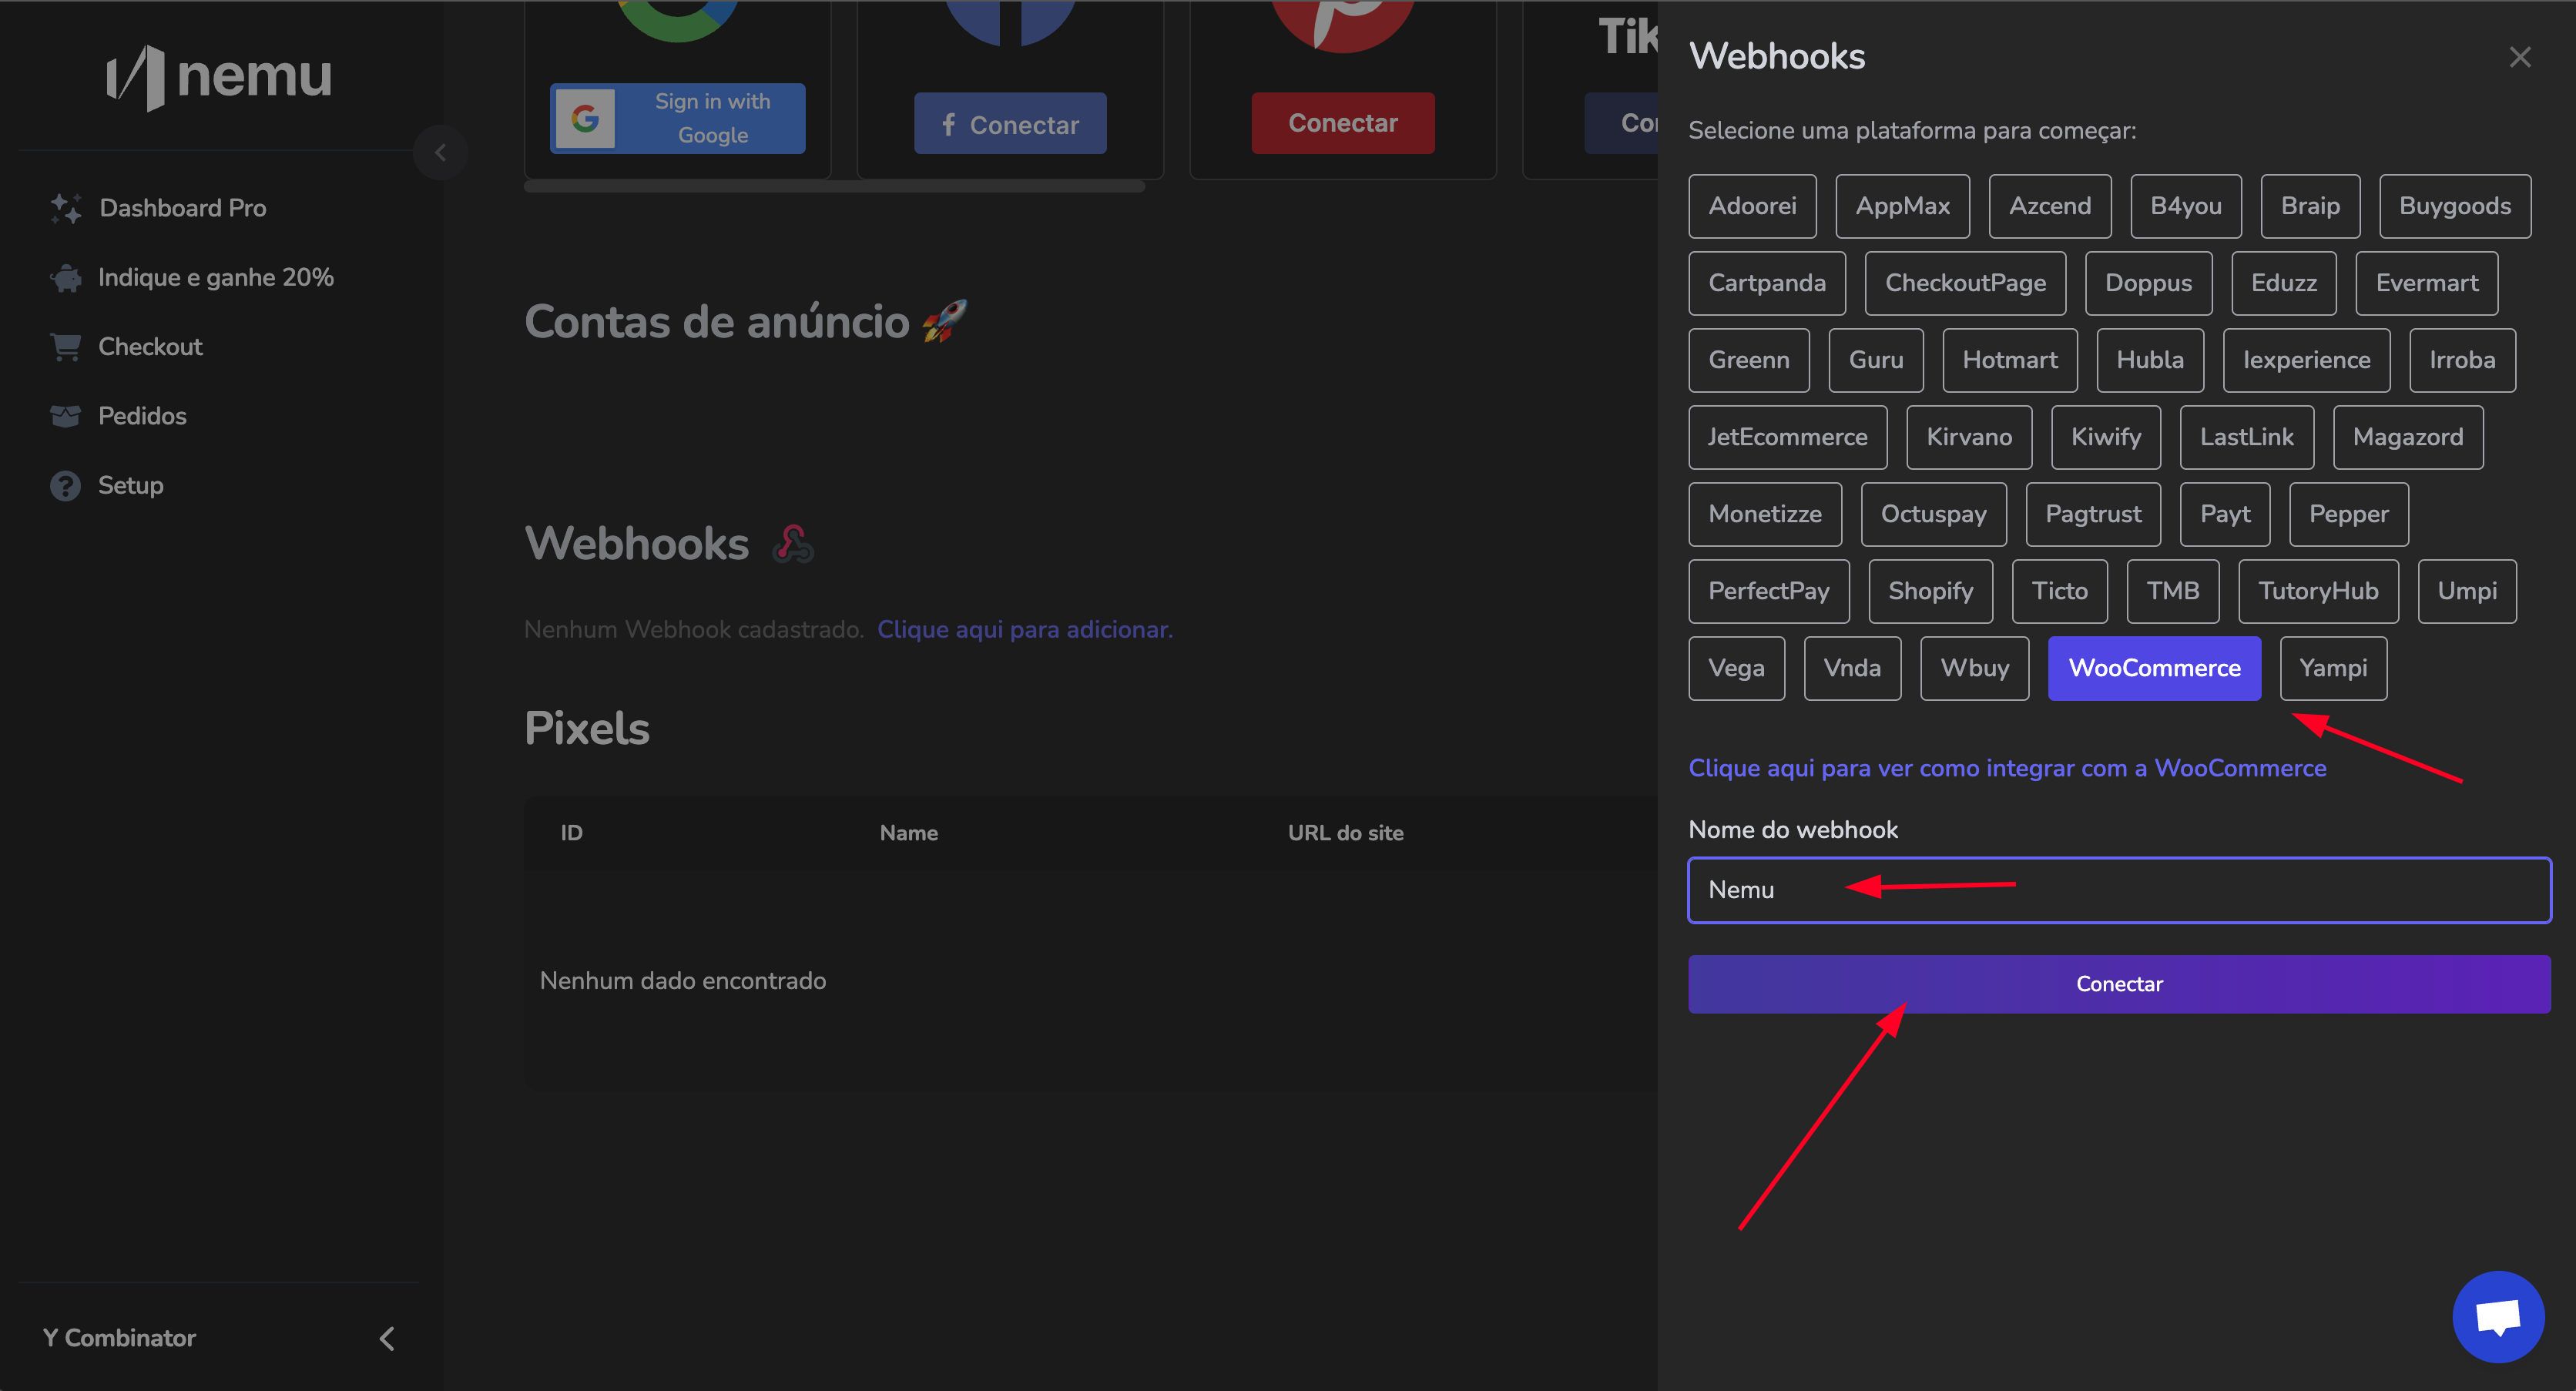
Task: Click the Checkout cart icon
Action: pos(66,347)
